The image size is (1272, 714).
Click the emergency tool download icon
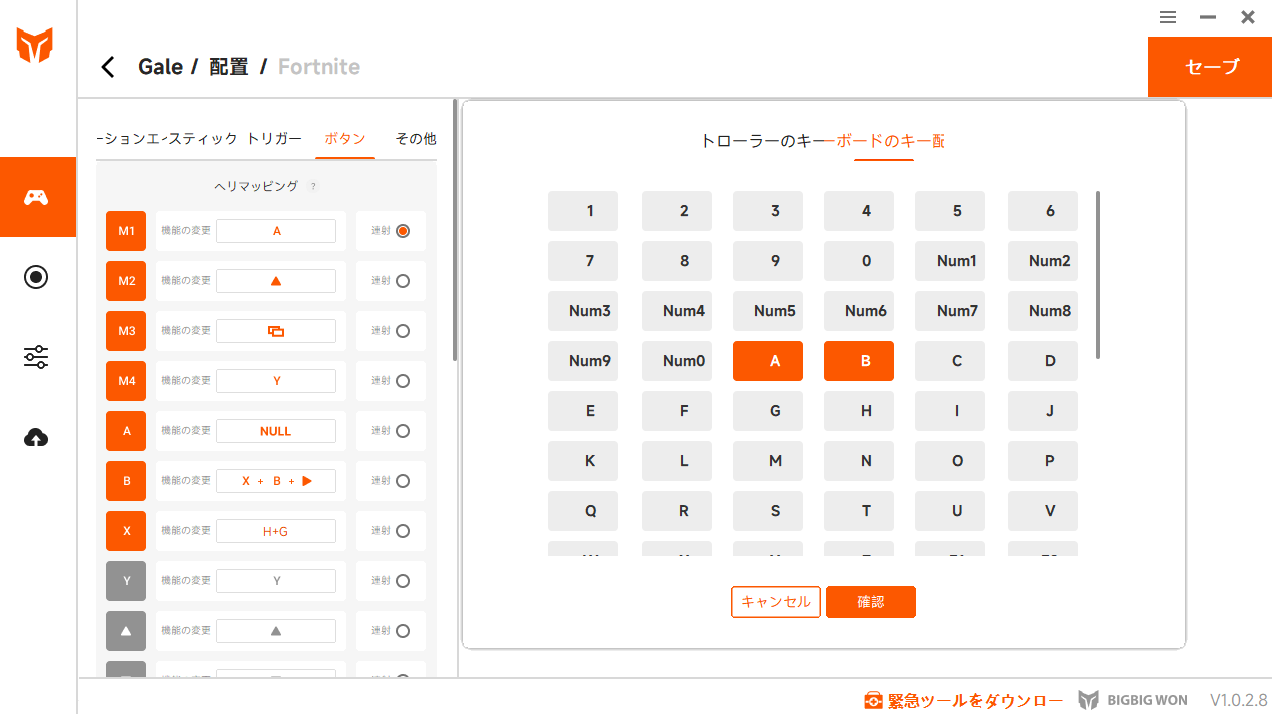tap(873, 700)
